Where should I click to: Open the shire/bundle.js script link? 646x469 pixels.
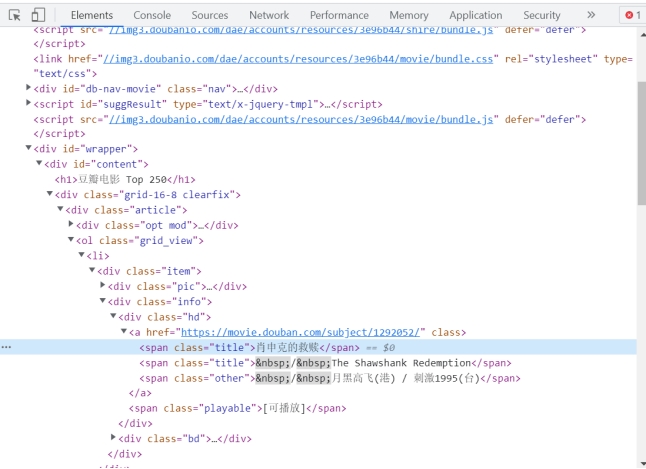(x=301, y=30)
